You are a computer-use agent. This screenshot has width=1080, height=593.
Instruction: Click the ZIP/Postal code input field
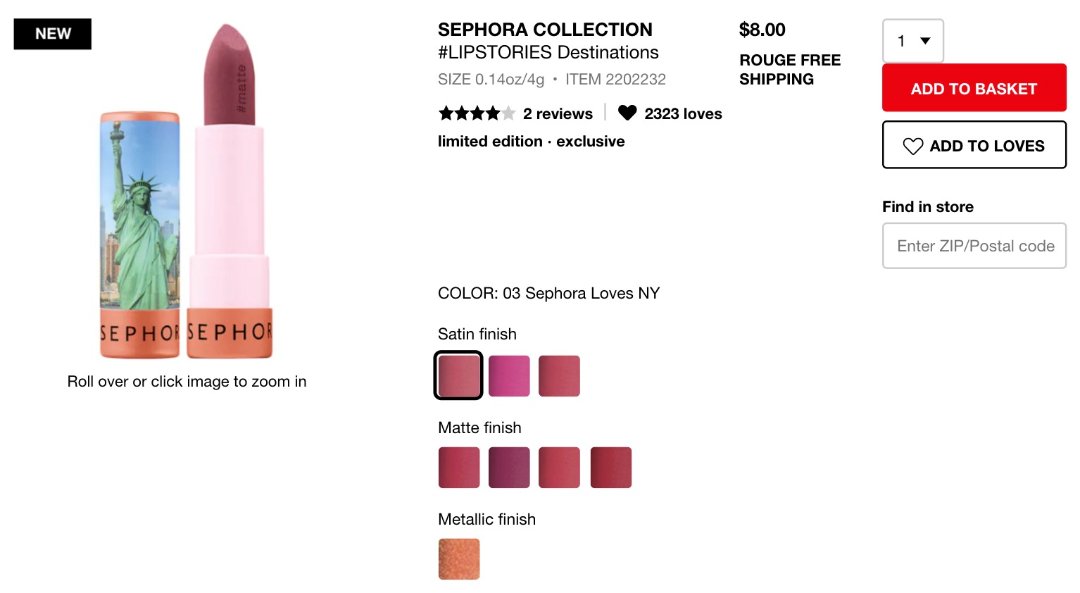click(x=974, y=246)
